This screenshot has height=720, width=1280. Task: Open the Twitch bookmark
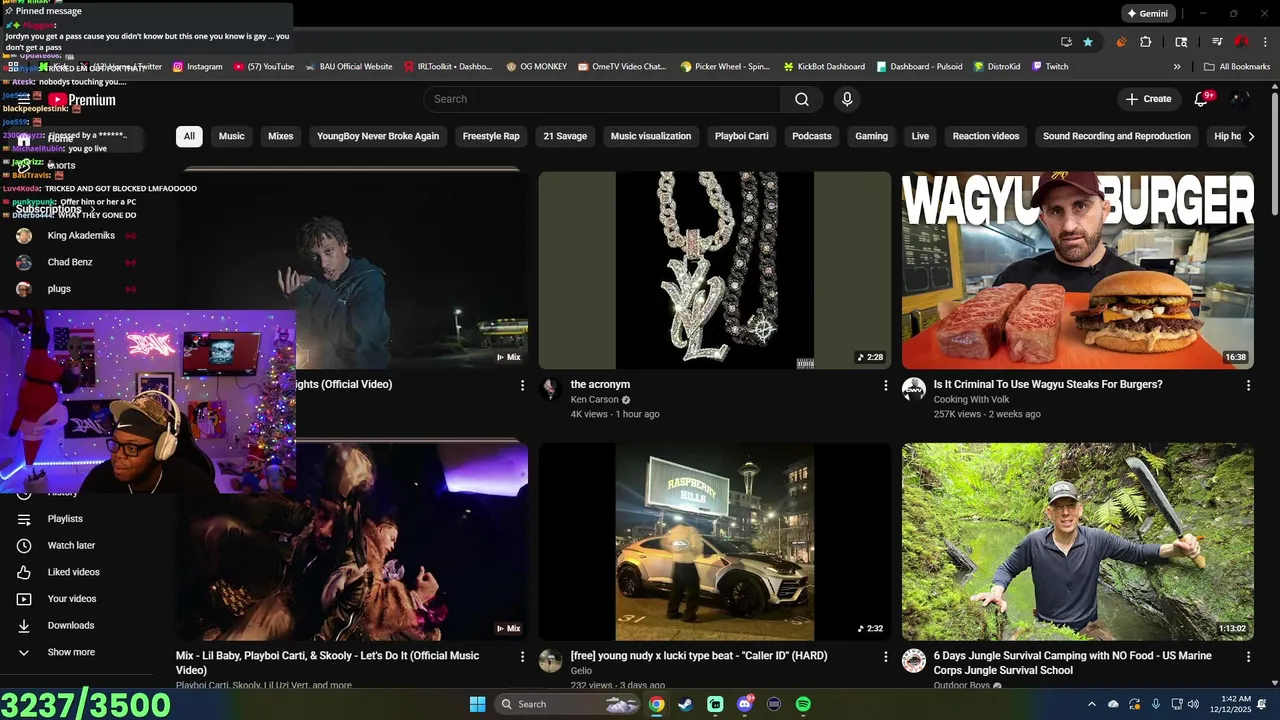(1049, 67)
